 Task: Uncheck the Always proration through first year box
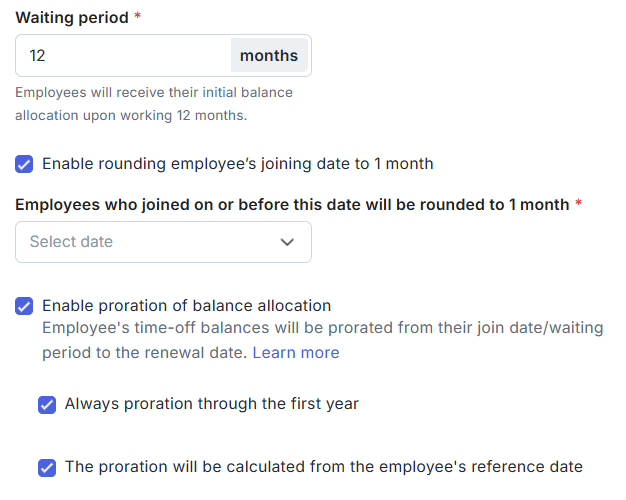pos(47,405)
